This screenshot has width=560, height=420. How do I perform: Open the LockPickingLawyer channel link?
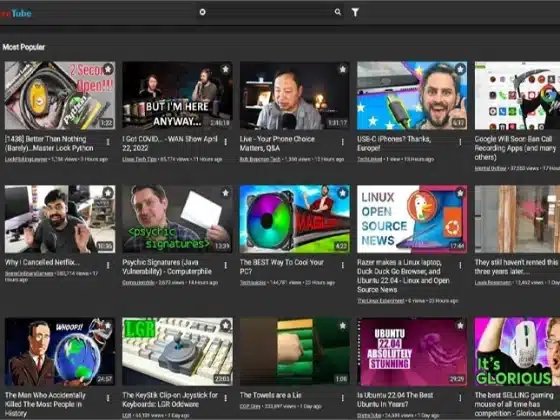pyautogui.click(x=26, y=159)
